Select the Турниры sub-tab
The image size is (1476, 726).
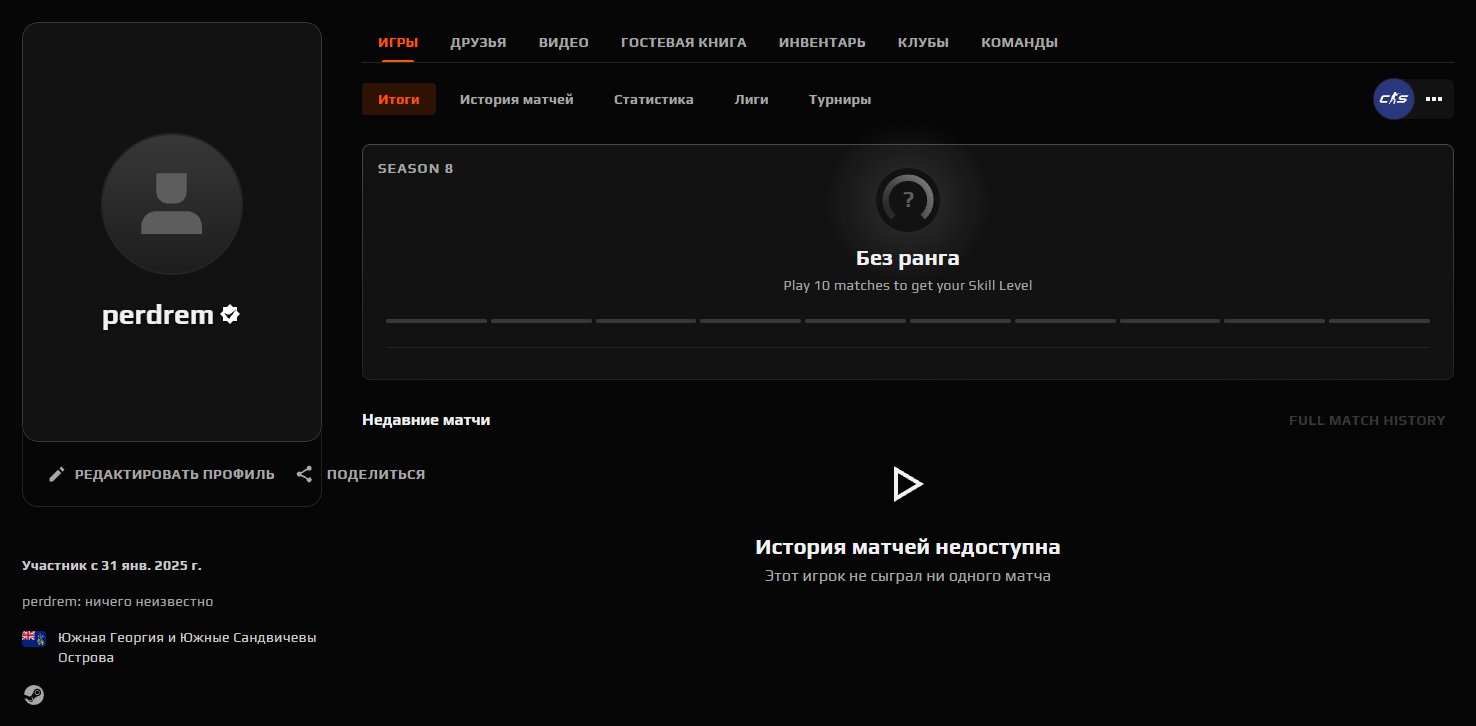tap(840, 99)
